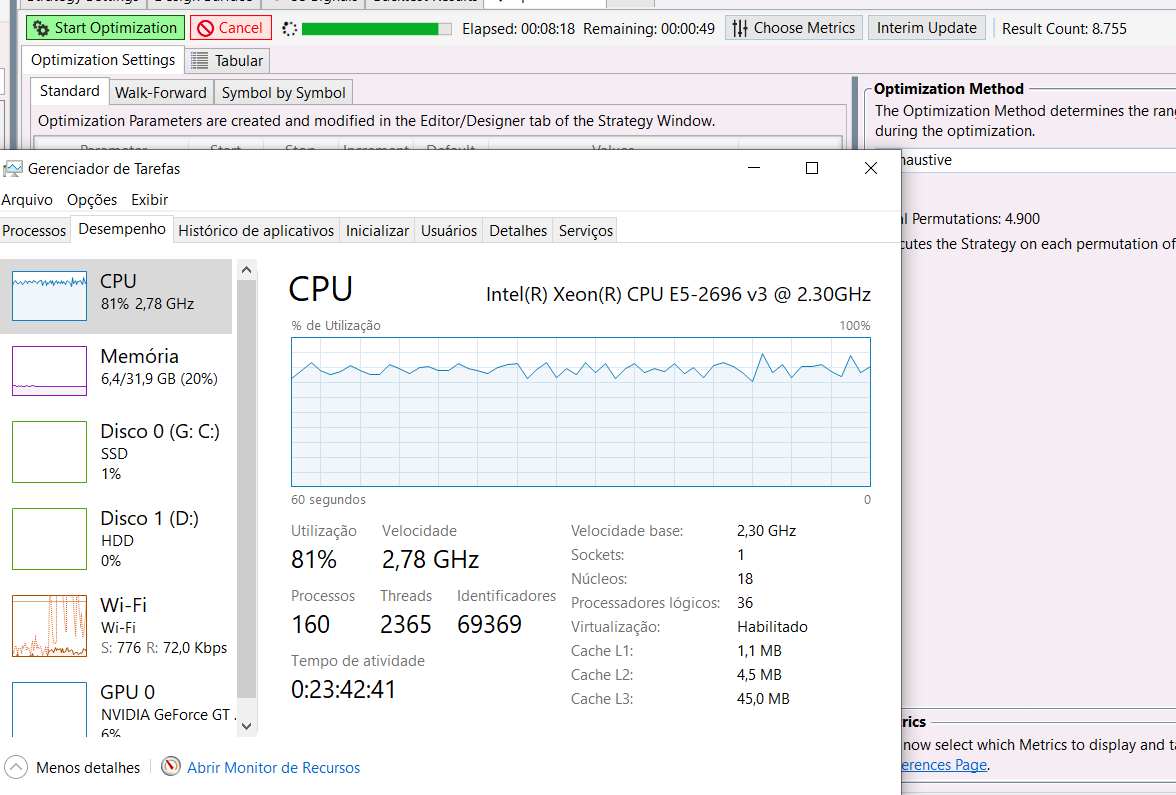Click the Identificadores value 69369
Viewport: 1176px width, 795px height.
coord(489,625)
